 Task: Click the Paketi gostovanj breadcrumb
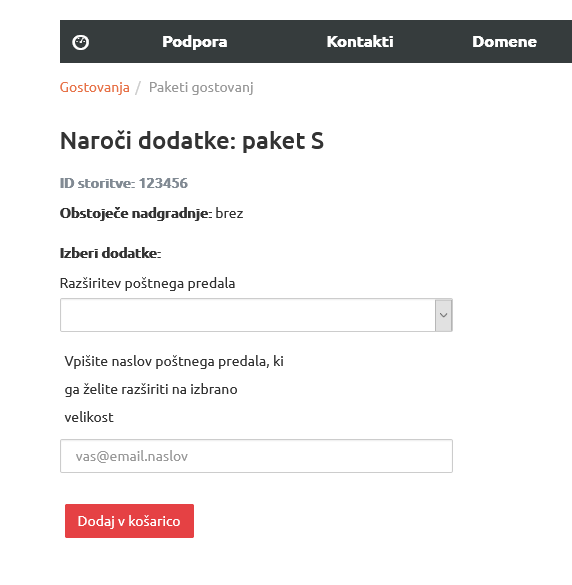[201, 87]
